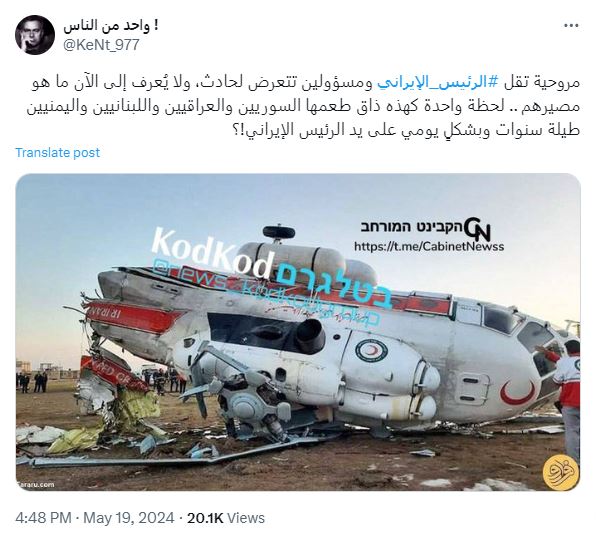Open the @KeNt_977 handle

[101, 45]
